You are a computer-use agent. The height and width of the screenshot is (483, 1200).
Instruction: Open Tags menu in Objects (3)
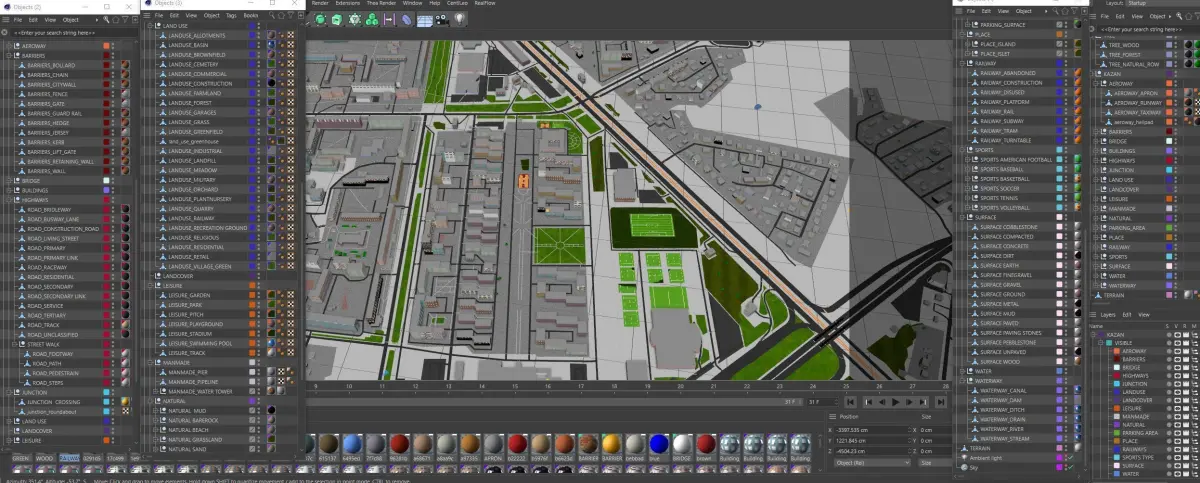click(x=231, y=15)
